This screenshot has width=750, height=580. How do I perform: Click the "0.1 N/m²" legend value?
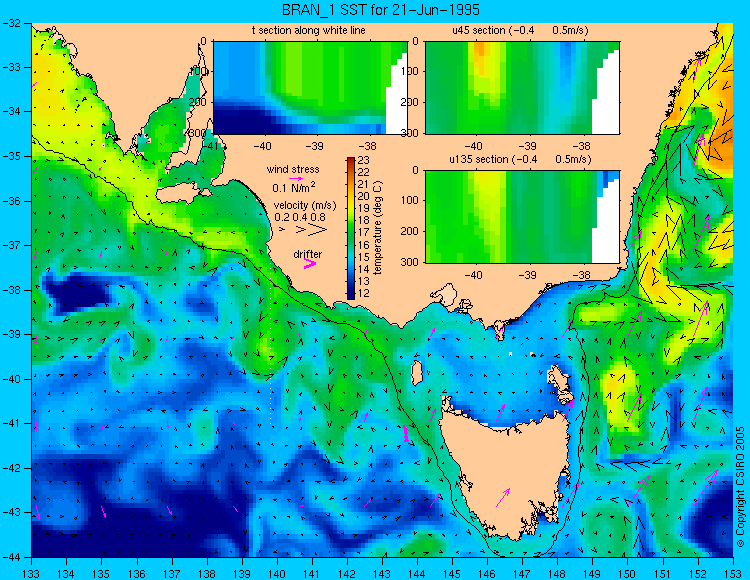coord(294,187)
